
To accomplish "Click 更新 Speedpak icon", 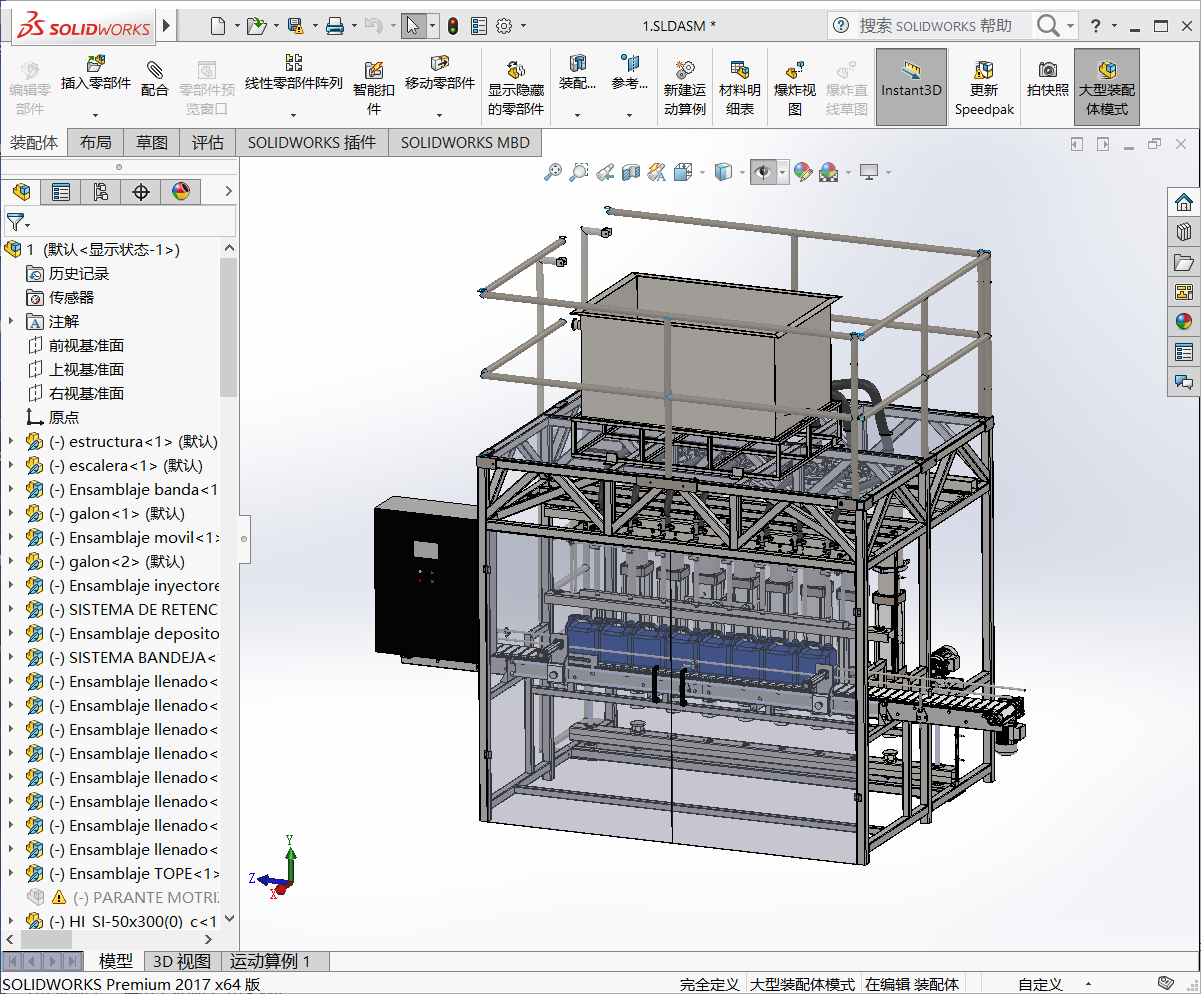I will 984,70.
